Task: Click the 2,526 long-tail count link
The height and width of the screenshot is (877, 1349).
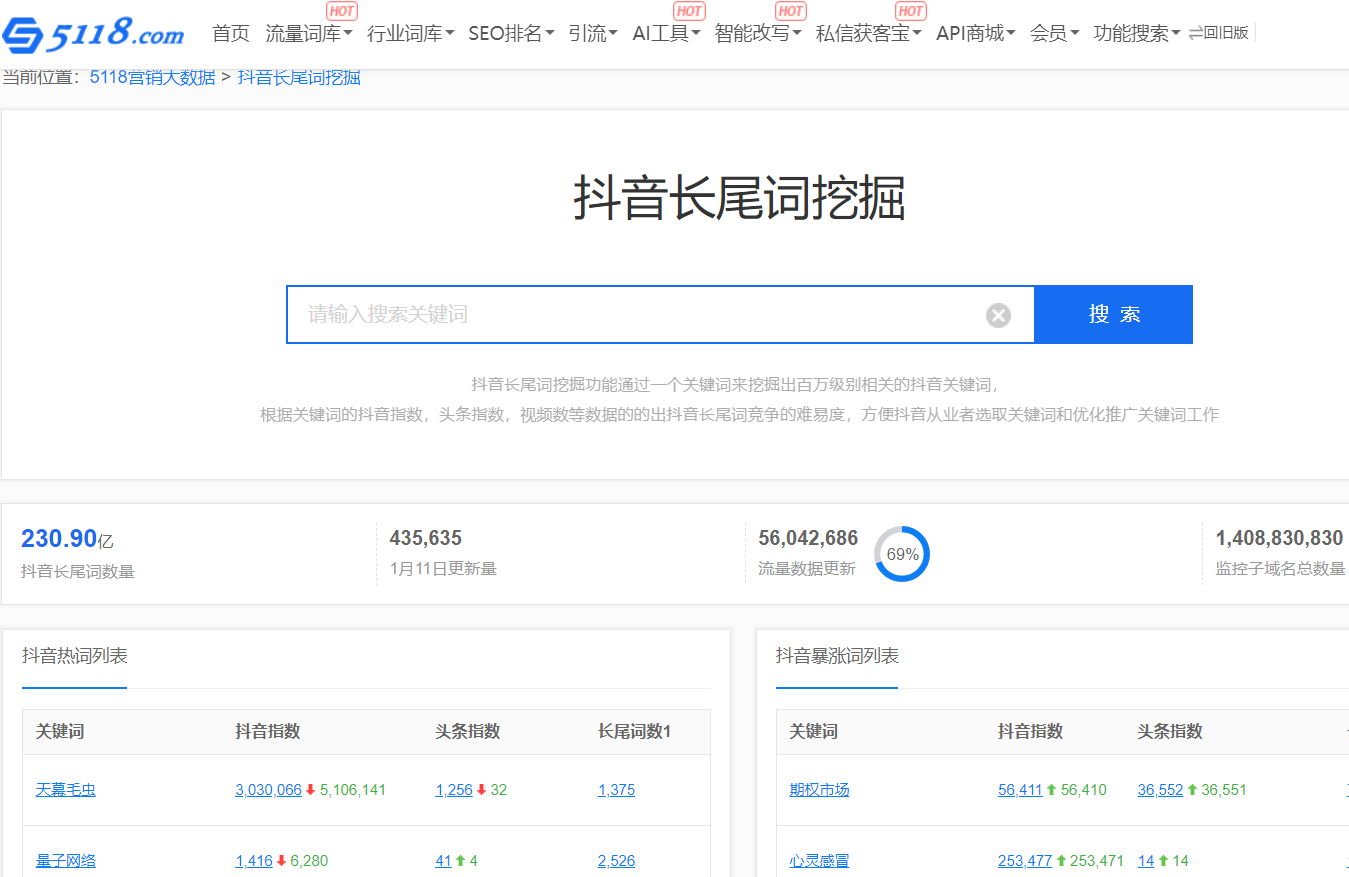Action: point(616,861)
